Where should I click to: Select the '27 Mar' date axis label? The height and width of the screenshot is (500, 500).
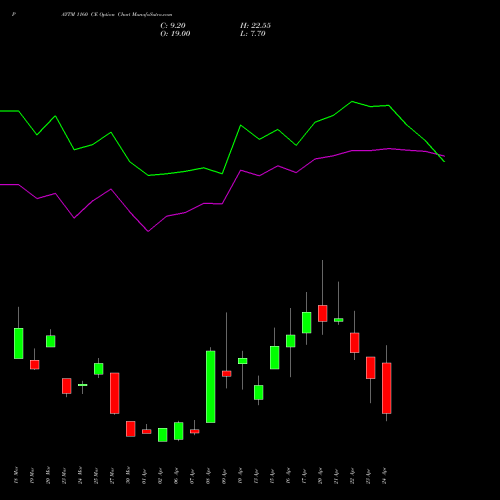[x=112, y=475]
